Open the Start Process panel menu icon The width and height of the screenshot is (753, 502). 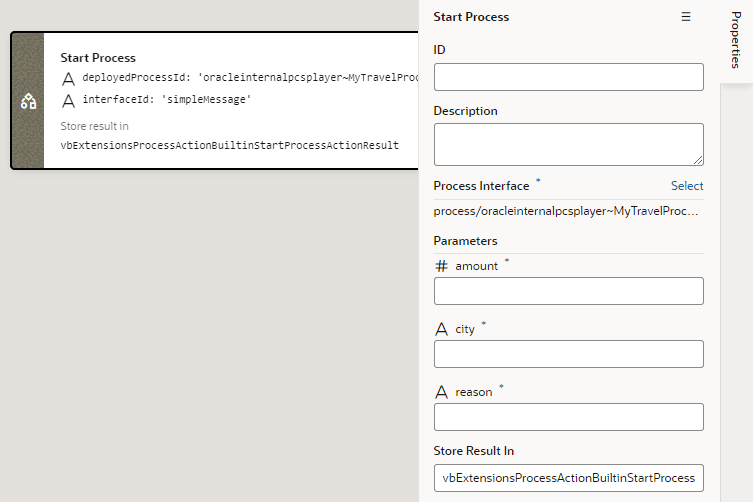[x=686, y=17]
